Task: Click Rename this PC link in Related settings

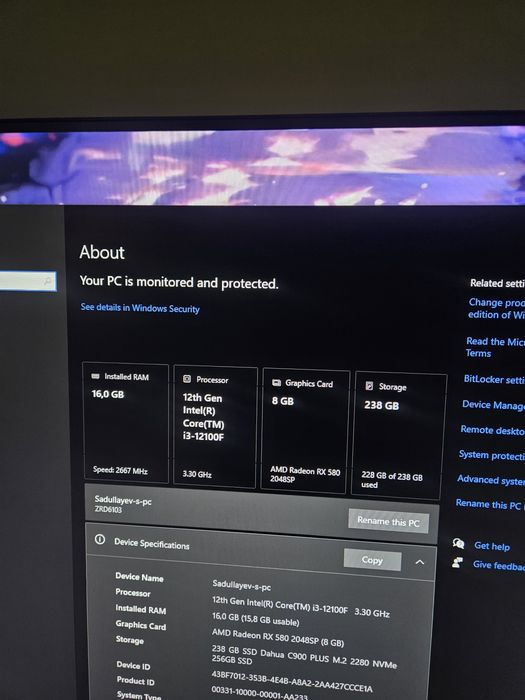Action: pyautogui.click(x=490, y=504)
